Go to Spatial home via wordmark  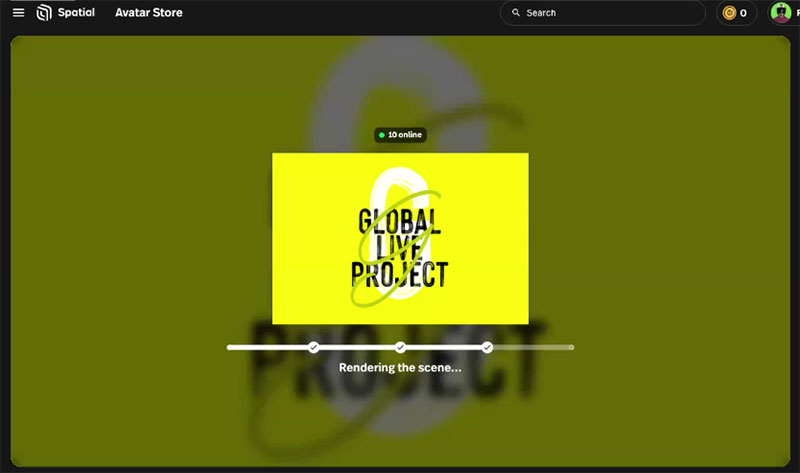coord(76,12)
